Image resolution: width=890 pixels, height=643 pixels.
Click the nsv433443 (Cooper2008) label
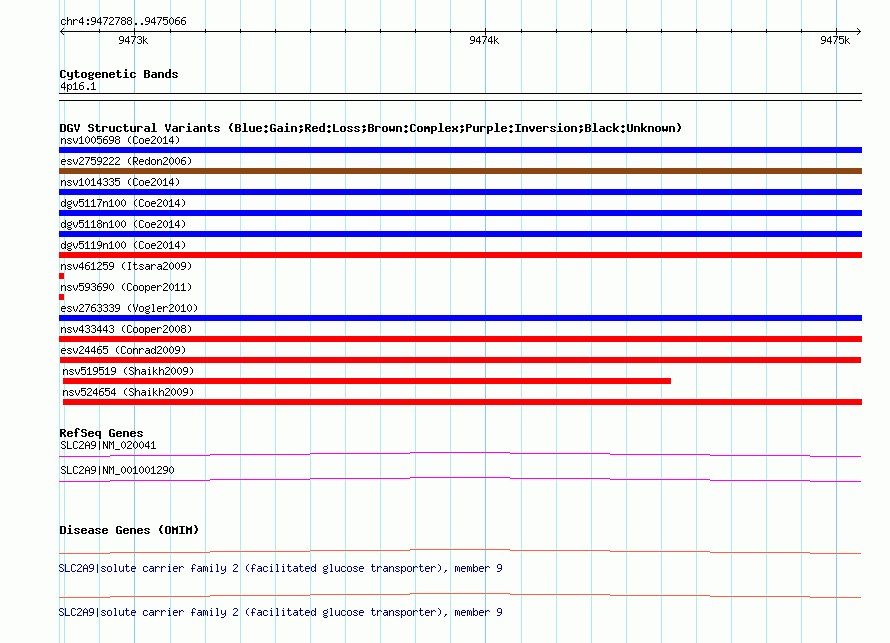tap(126, 329)
